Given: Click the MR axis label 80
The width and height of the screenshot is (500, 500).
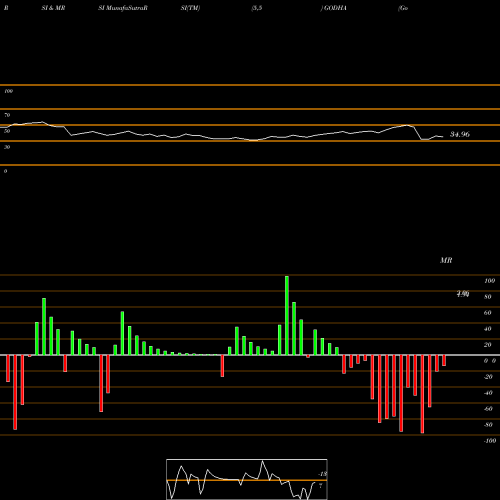Looking at the screenshot, I should pos(488,297).
